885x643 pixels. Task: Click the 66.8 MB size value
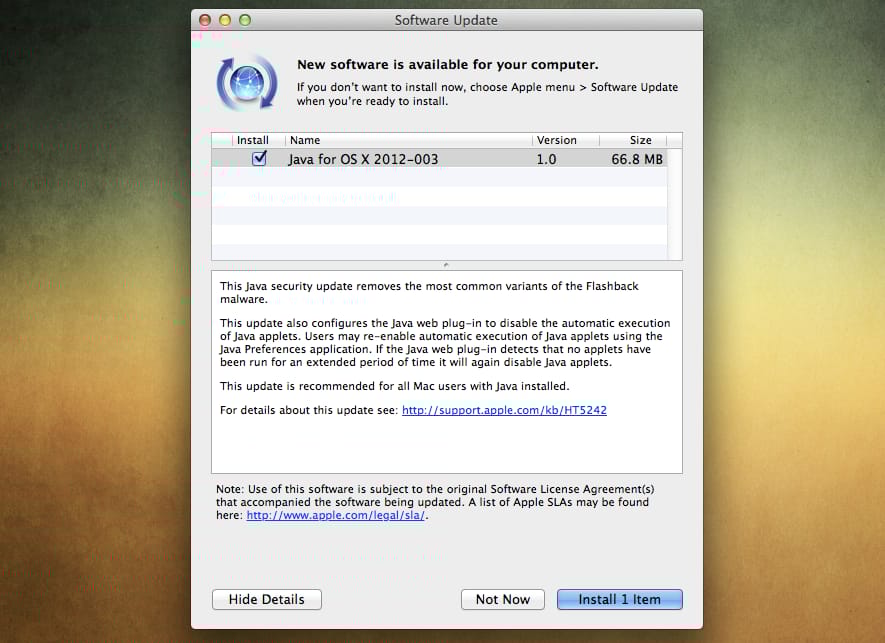click(x=637, y=159)
